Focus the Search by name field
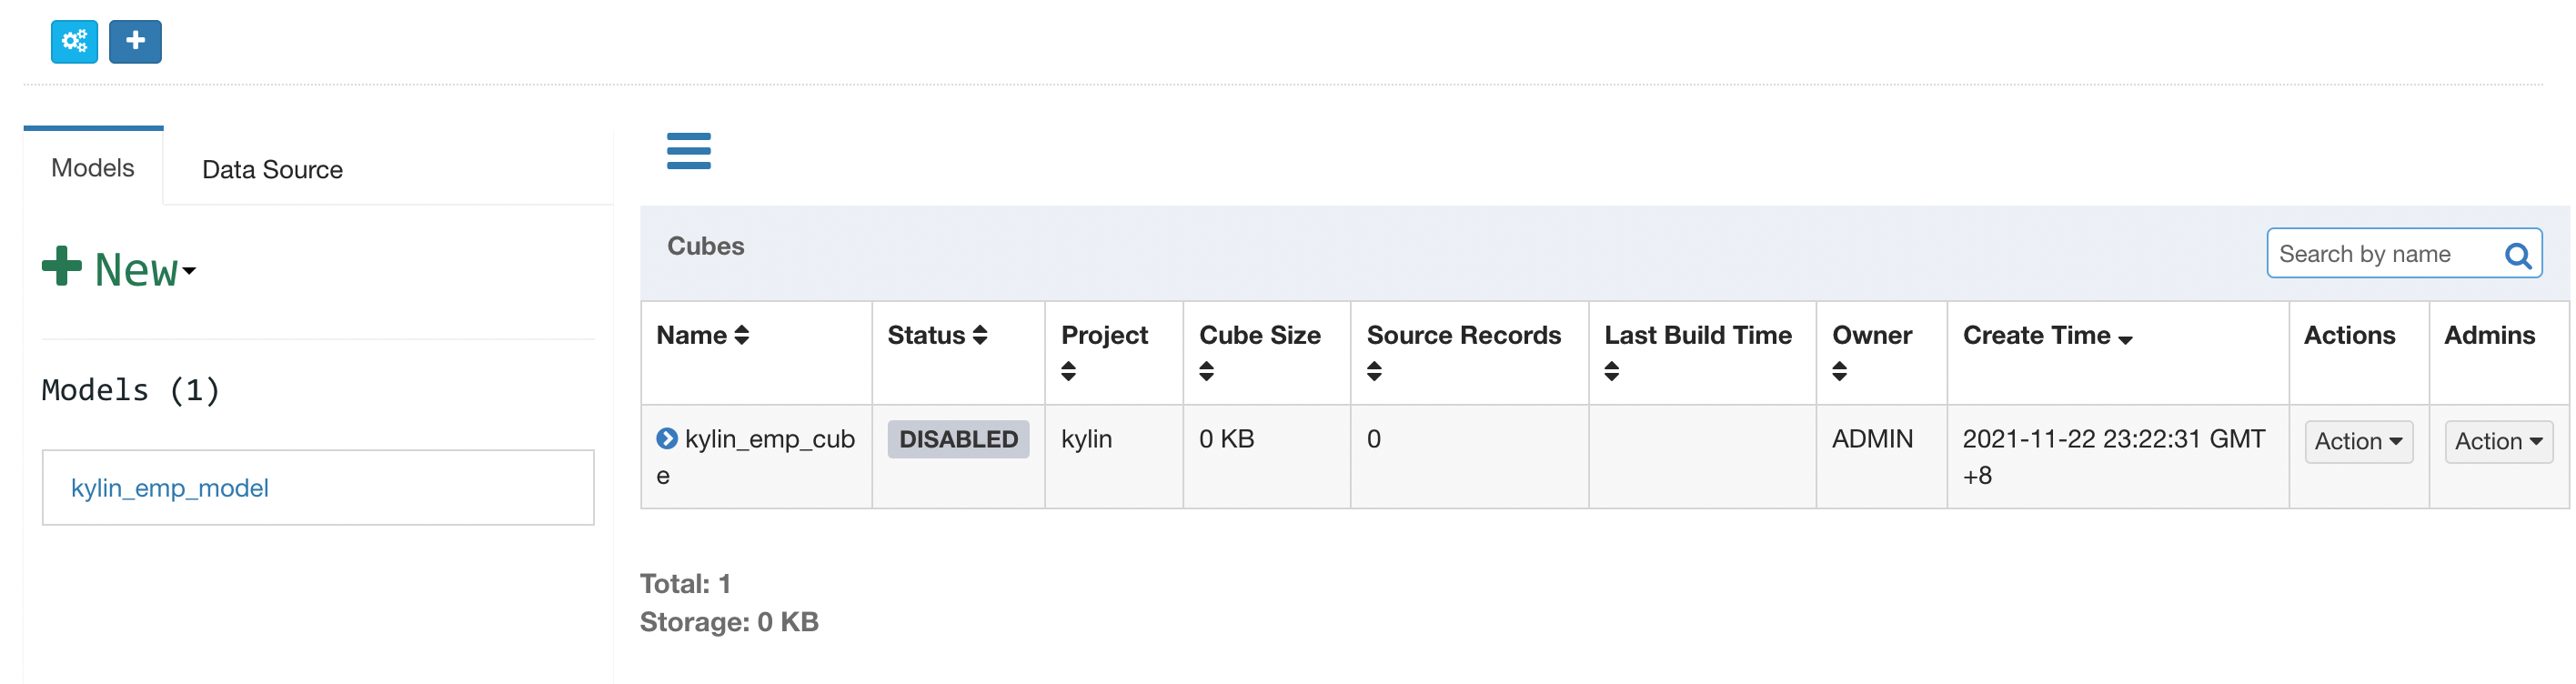The width and height of the screenshot is (2576, 684). [x=2385, y=254]
